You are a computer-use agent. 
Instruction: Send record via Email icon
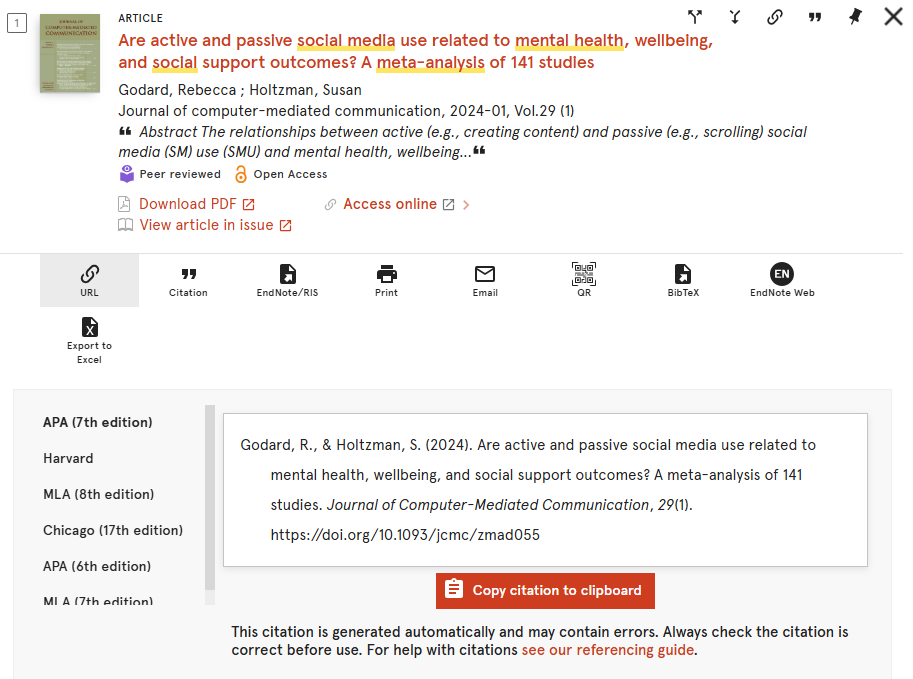[485, 281]
